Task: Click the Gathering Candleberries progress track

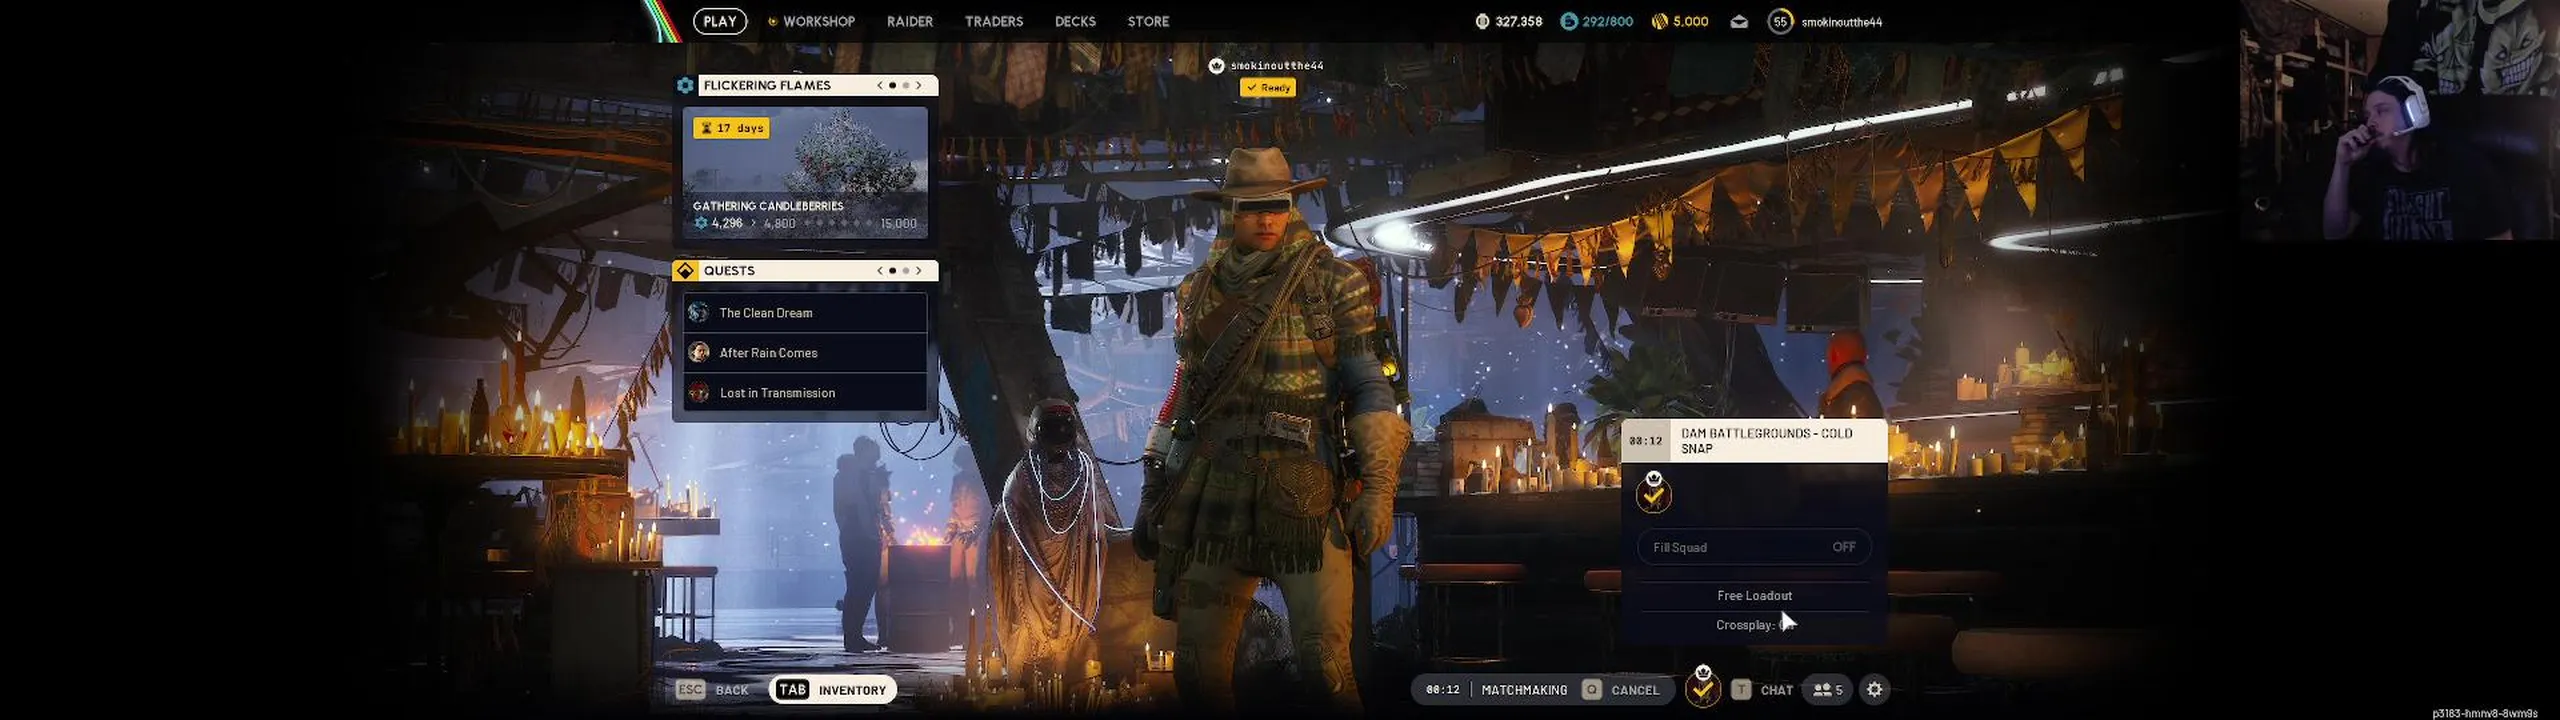Action: [x=805, y=223]
